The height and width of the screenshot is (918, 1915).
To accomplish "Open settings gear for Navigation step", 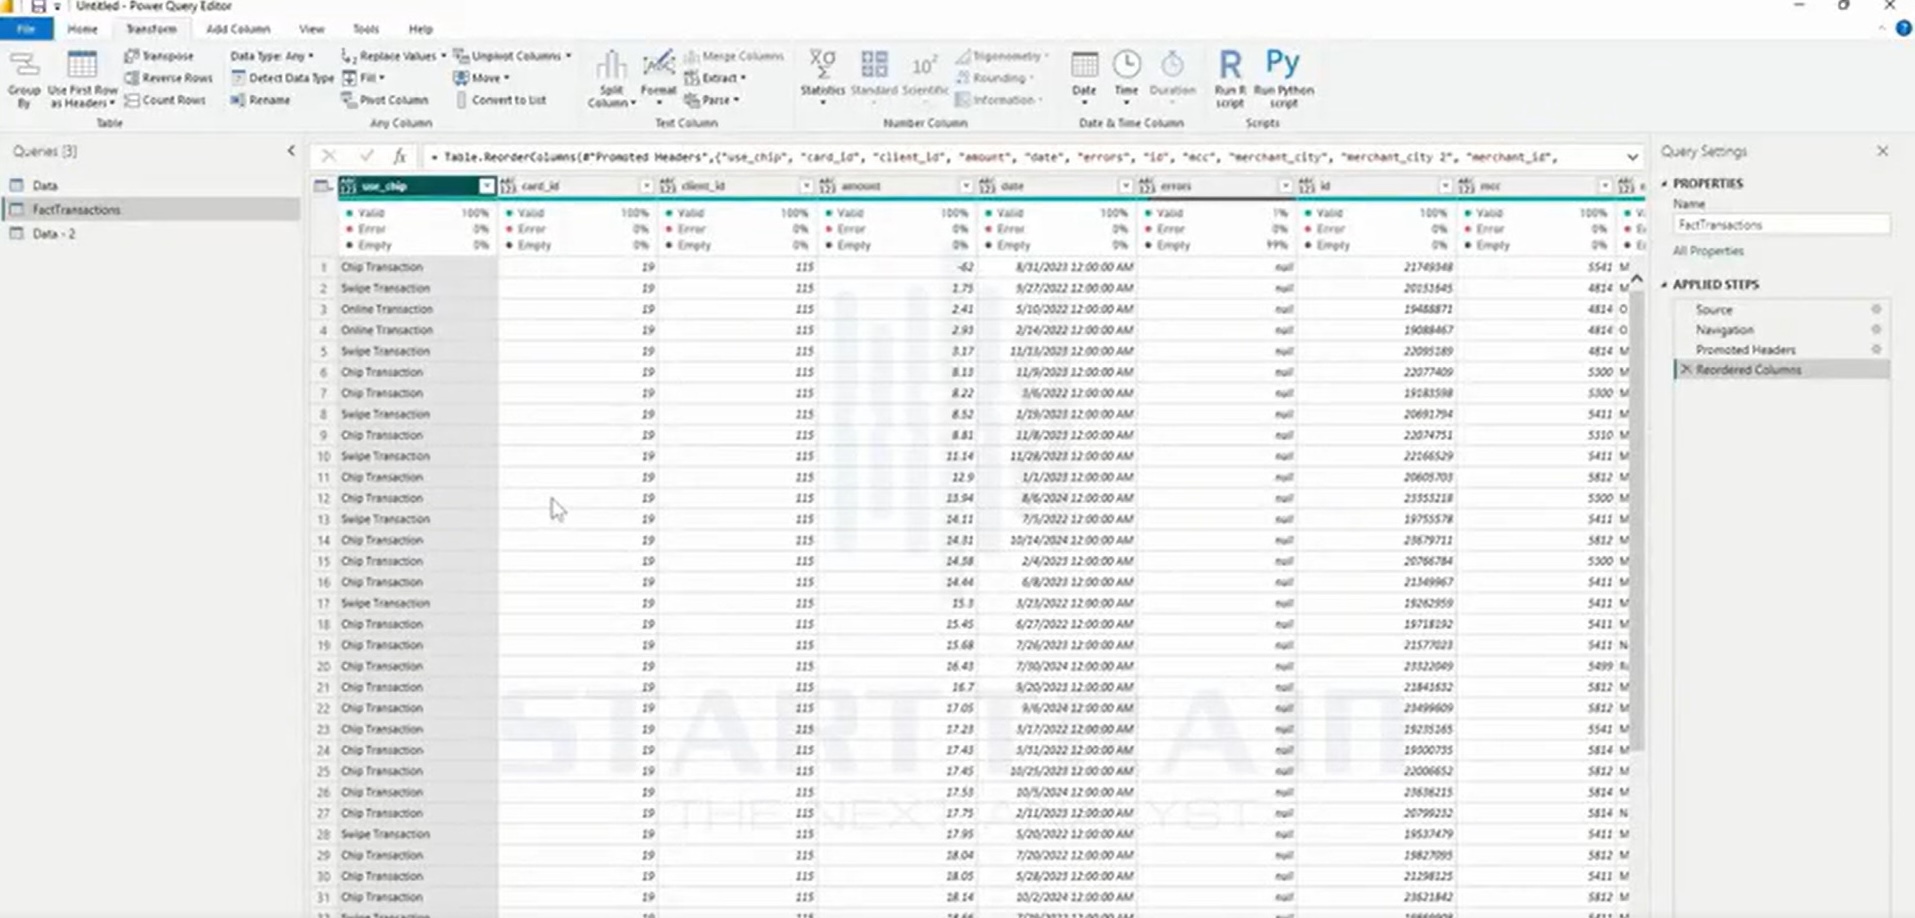I will (x=1876, y=330).
